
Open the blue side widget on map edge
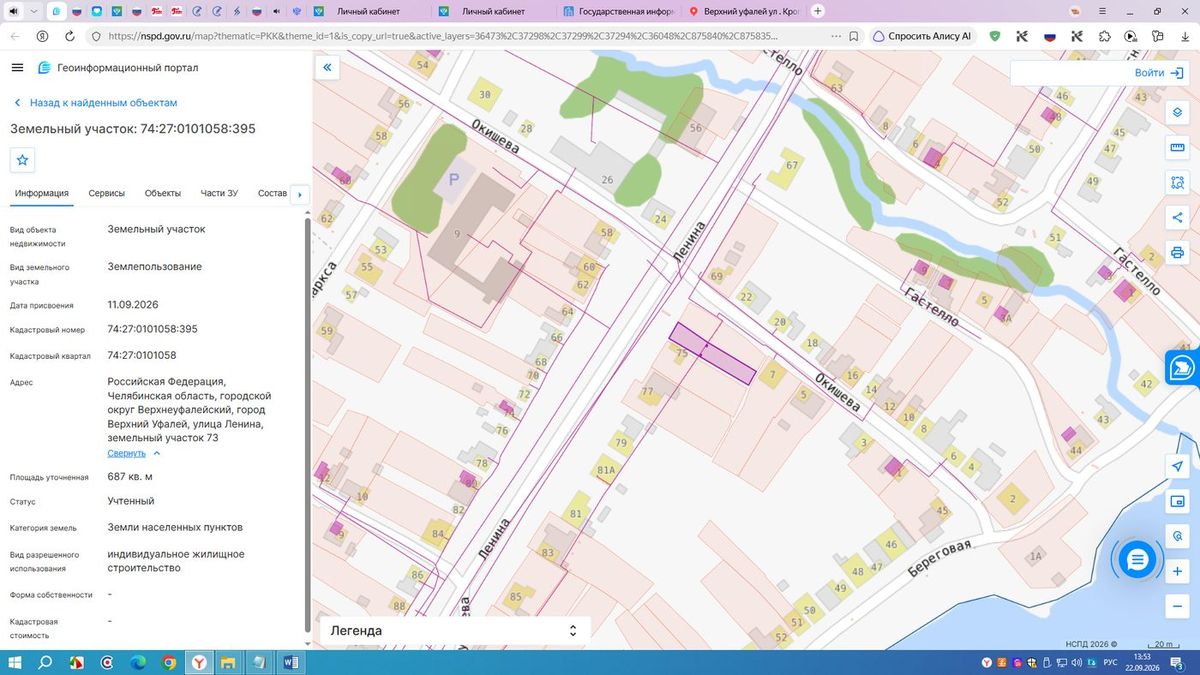(x=1183, y=367)
